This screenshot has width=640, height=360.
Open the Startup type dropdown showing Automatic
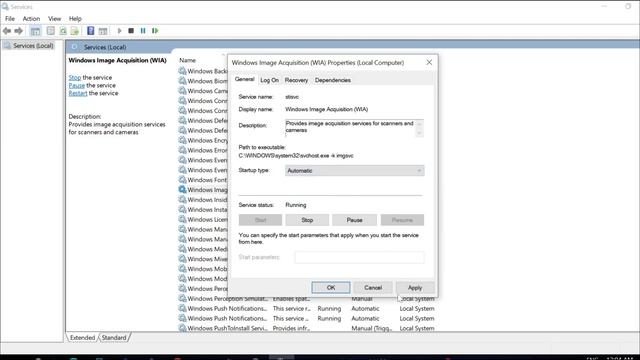click(x=354, y=171)
